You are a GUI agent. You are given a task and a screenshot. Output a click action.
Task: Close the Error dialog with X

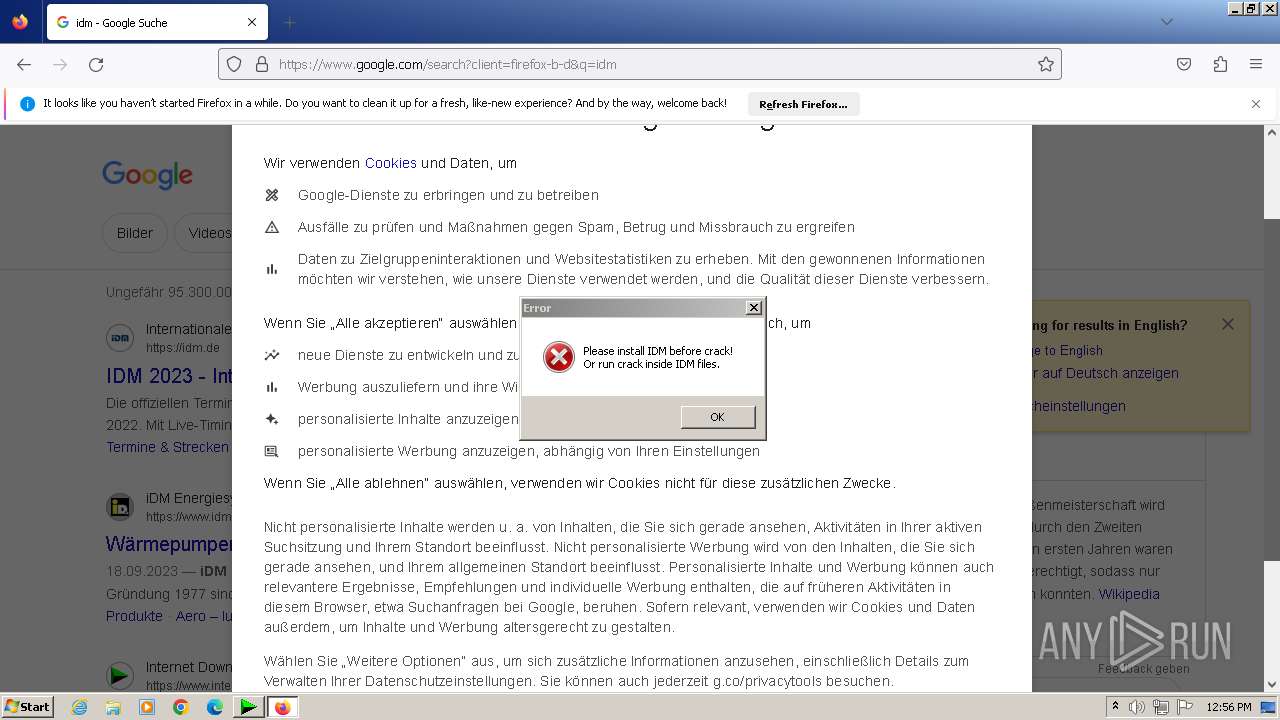pos(754,308)
